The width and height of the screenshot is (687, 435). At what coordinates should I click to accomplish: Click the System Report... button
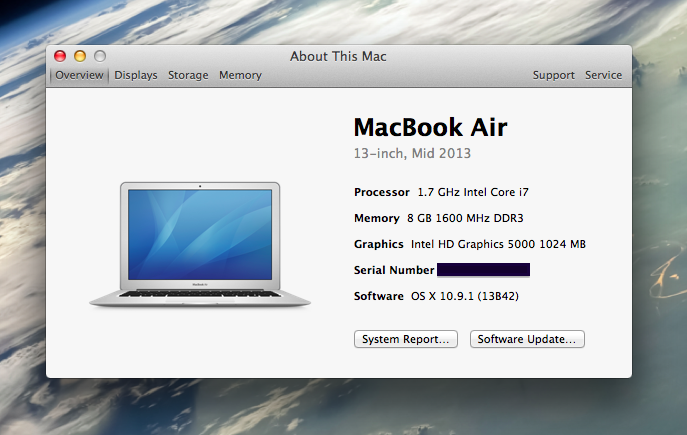click(406, 339)
